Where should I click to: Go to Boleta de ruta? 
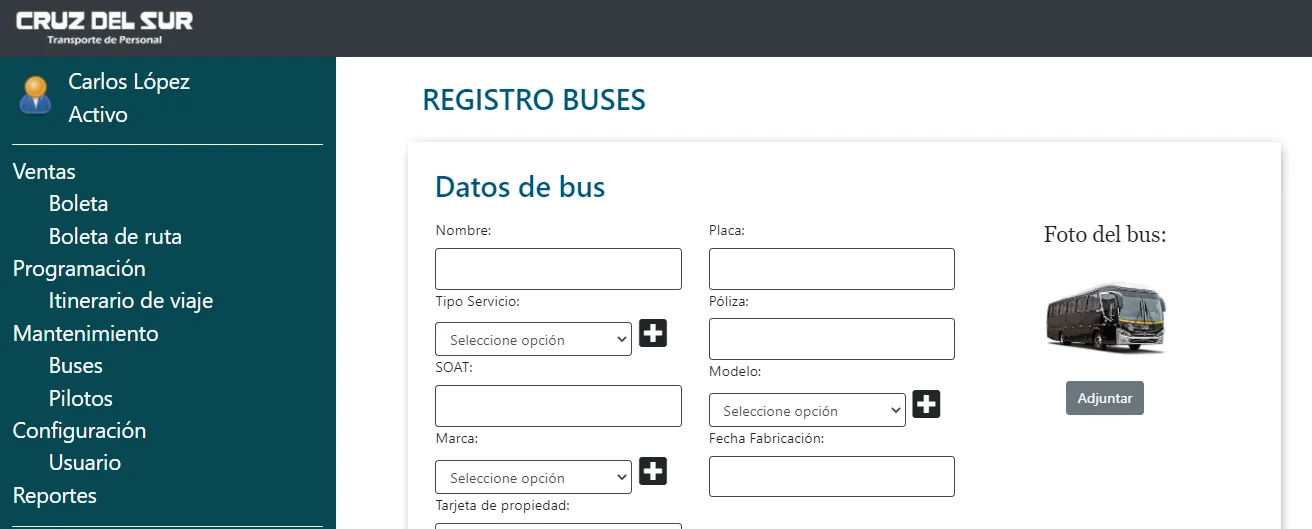pos(115,237)
